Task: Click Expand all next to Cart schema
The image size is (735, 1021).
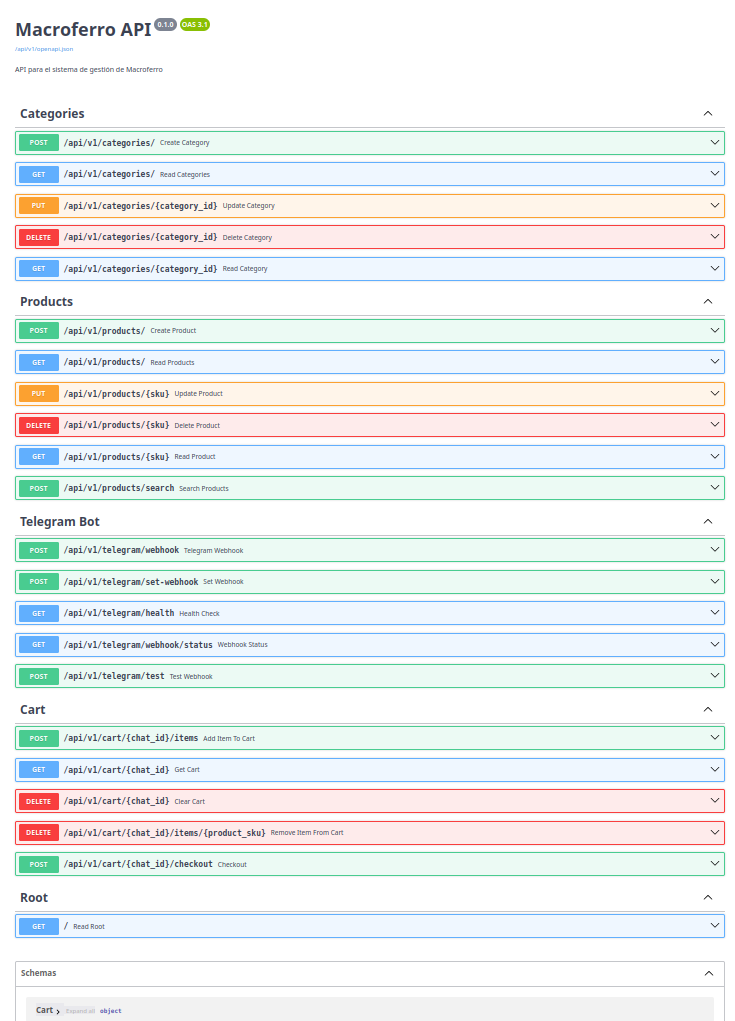Action: click(x=80, y=1011)
